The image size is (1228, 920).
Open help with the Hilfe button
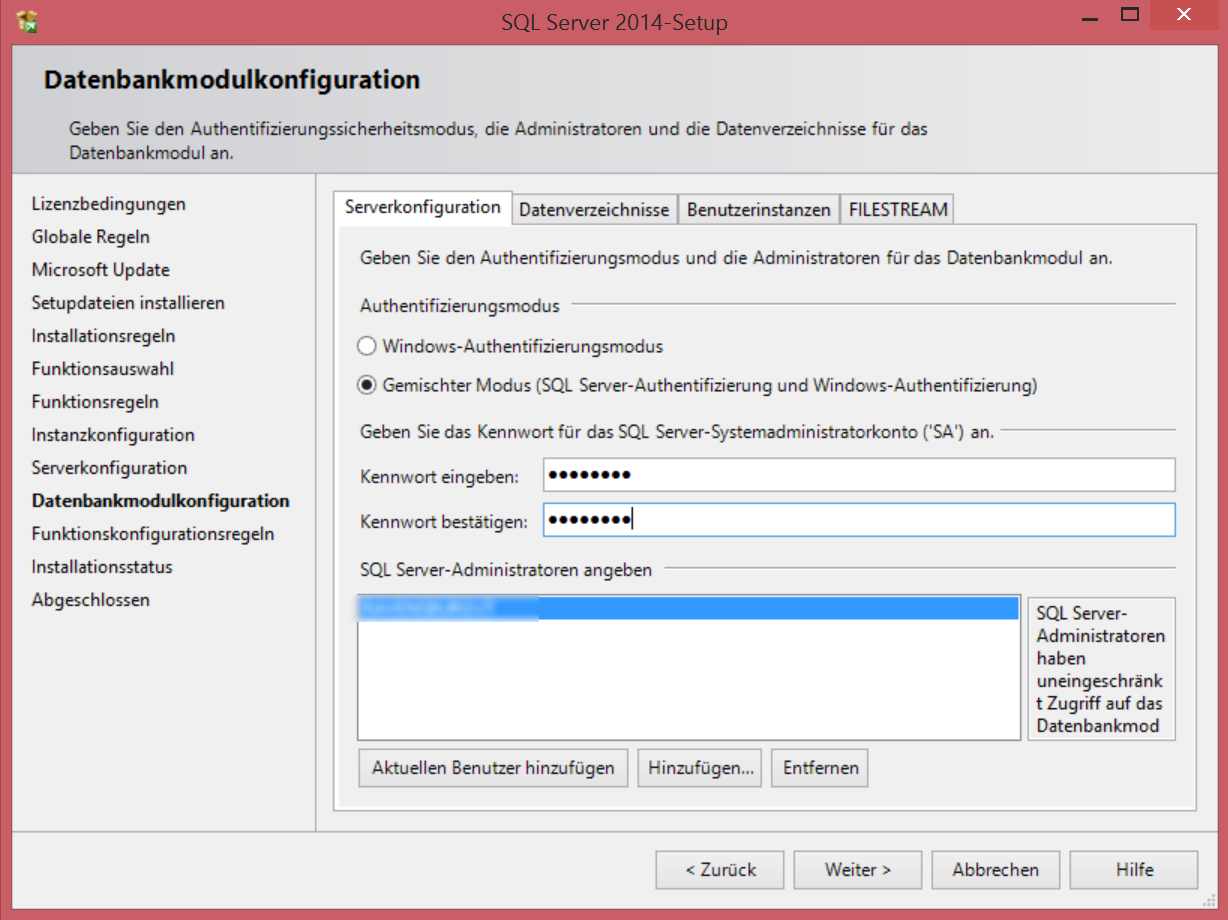[x=1134, y=870]
